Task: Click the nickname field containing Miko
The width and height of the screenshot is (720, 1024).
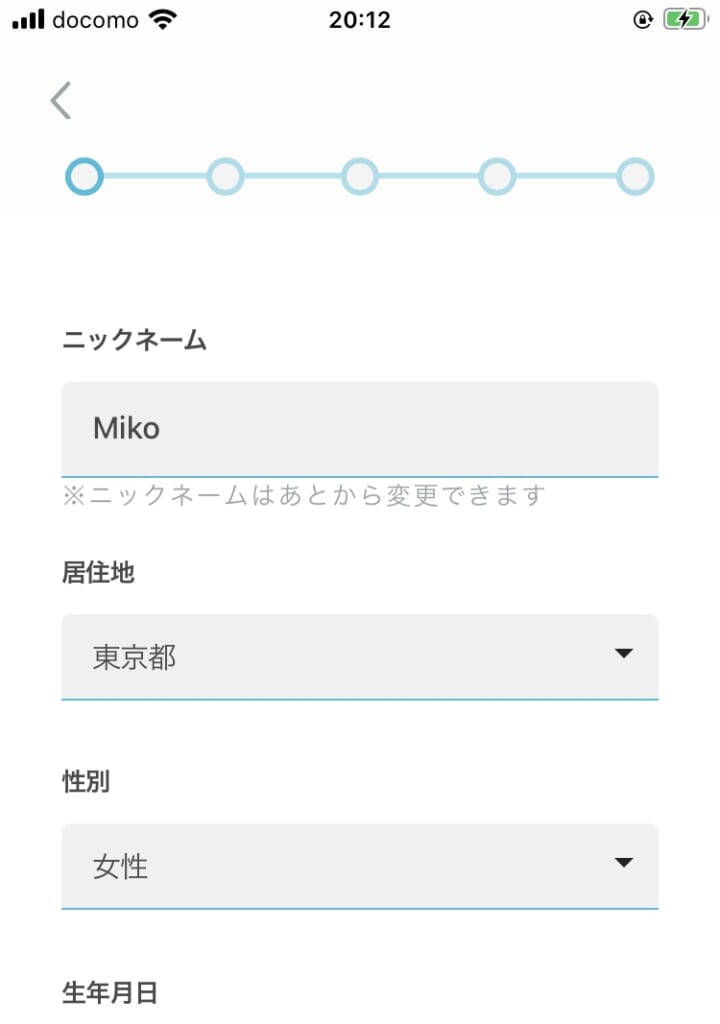Action: (360, 429)
